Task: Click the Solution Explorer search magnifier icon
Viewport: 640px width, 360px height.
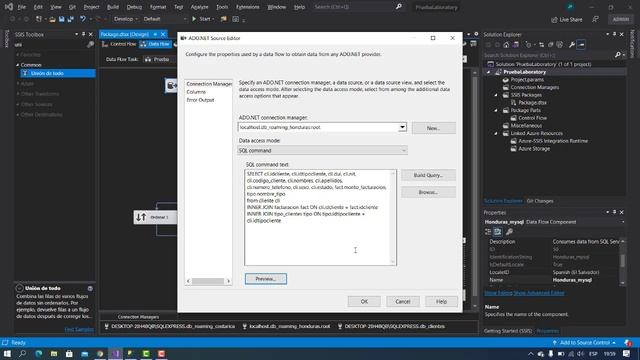Action: click(x=618, y=55)
